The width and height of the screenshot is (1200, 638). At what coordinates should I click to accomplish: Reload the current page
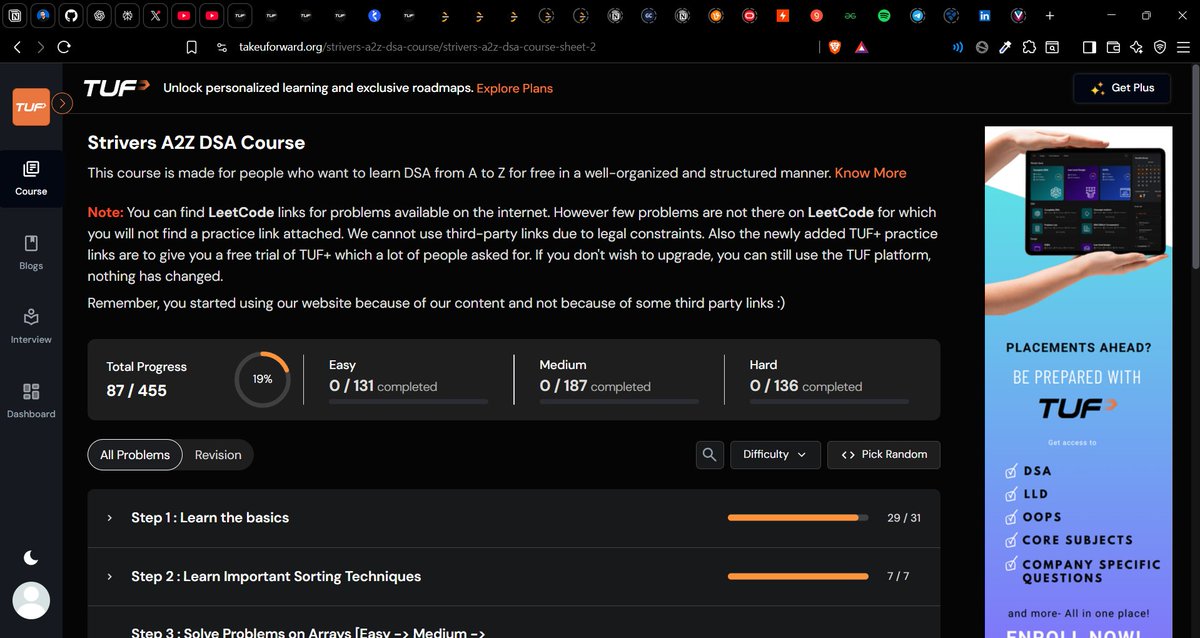(64, 47)
